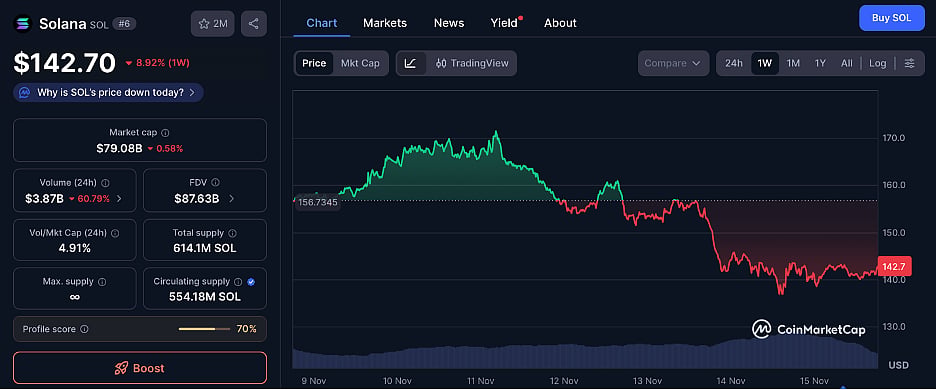Open the About tab
The width and height of the screenshot is (936, 390).
(560, 23)
